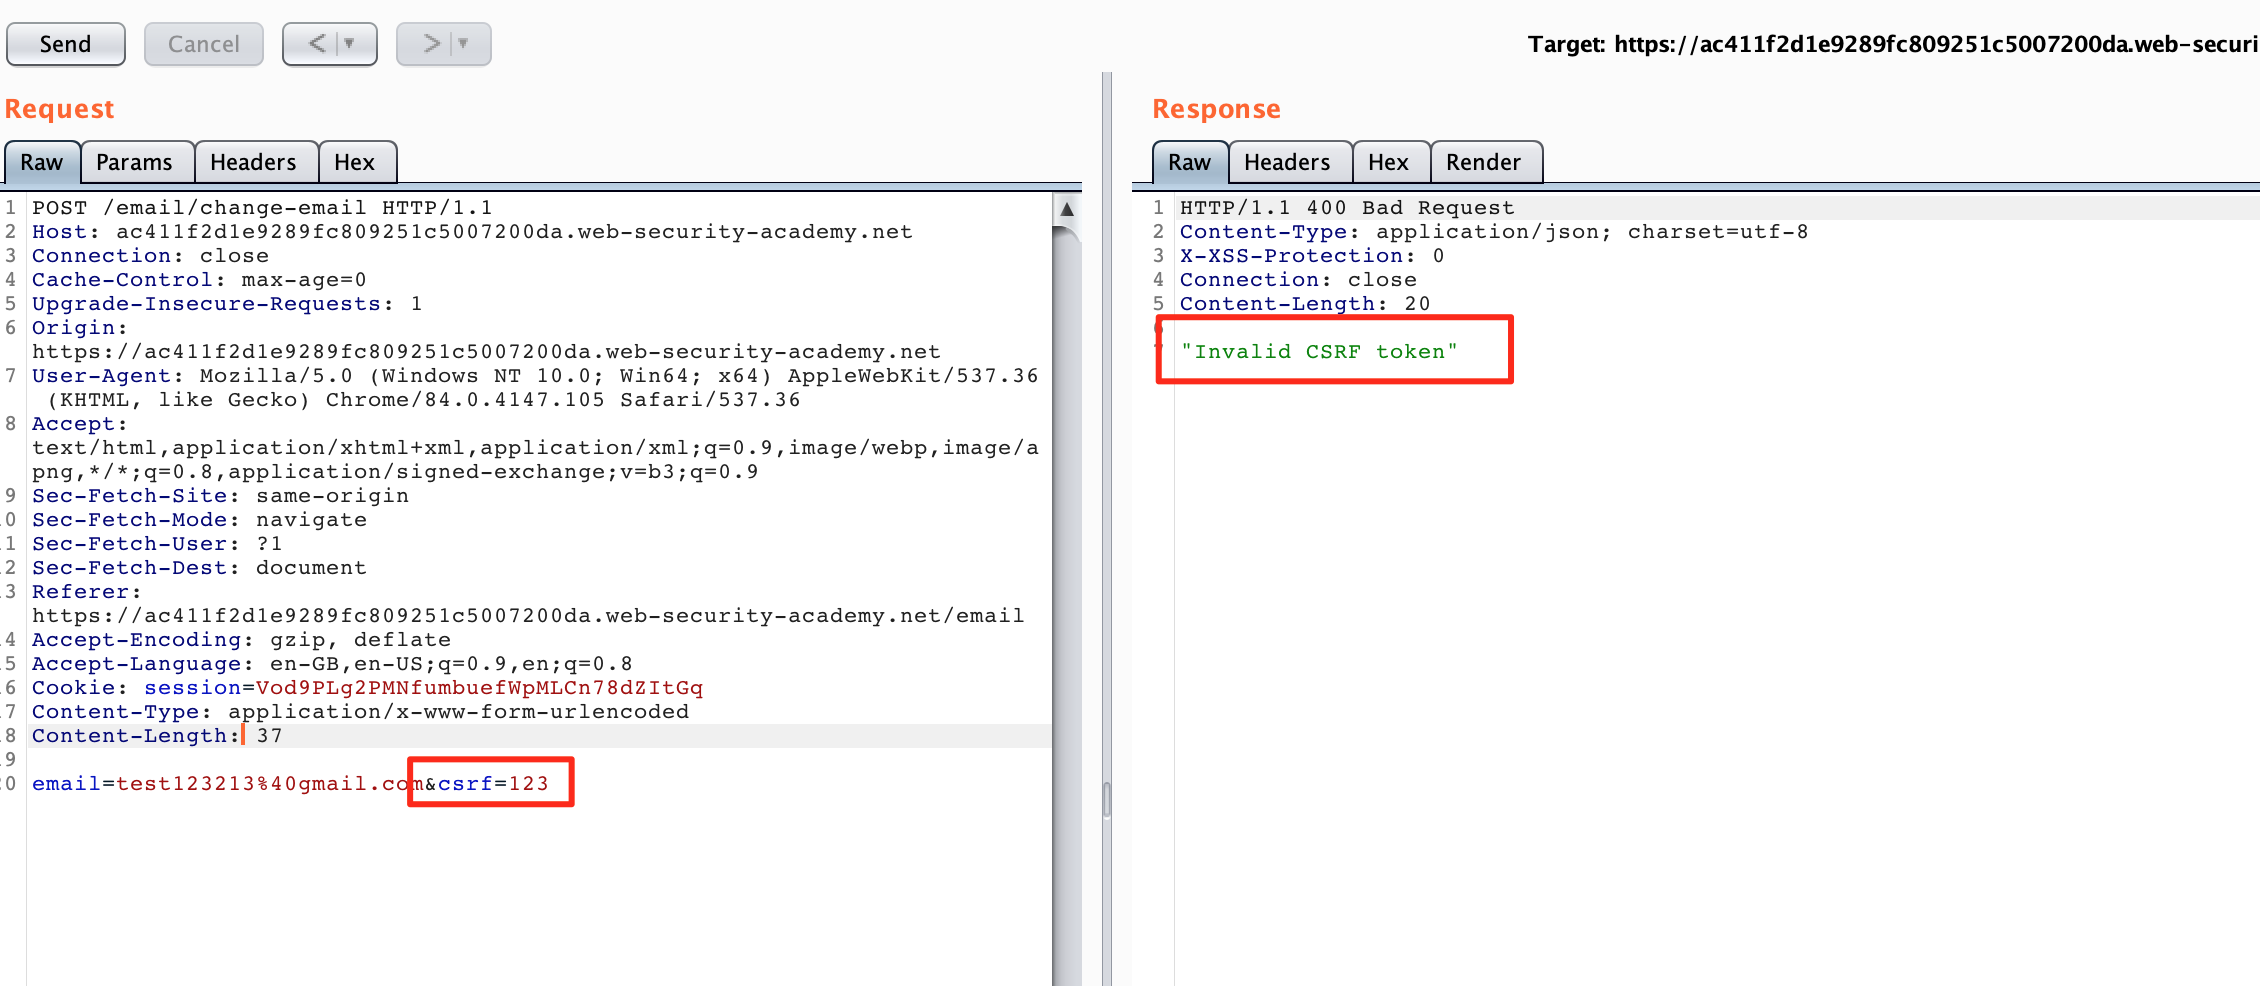The width and height of the screenshot is (2260, 986).
Task: Open the back history dropdown arrow
Action: coord(350,44)
